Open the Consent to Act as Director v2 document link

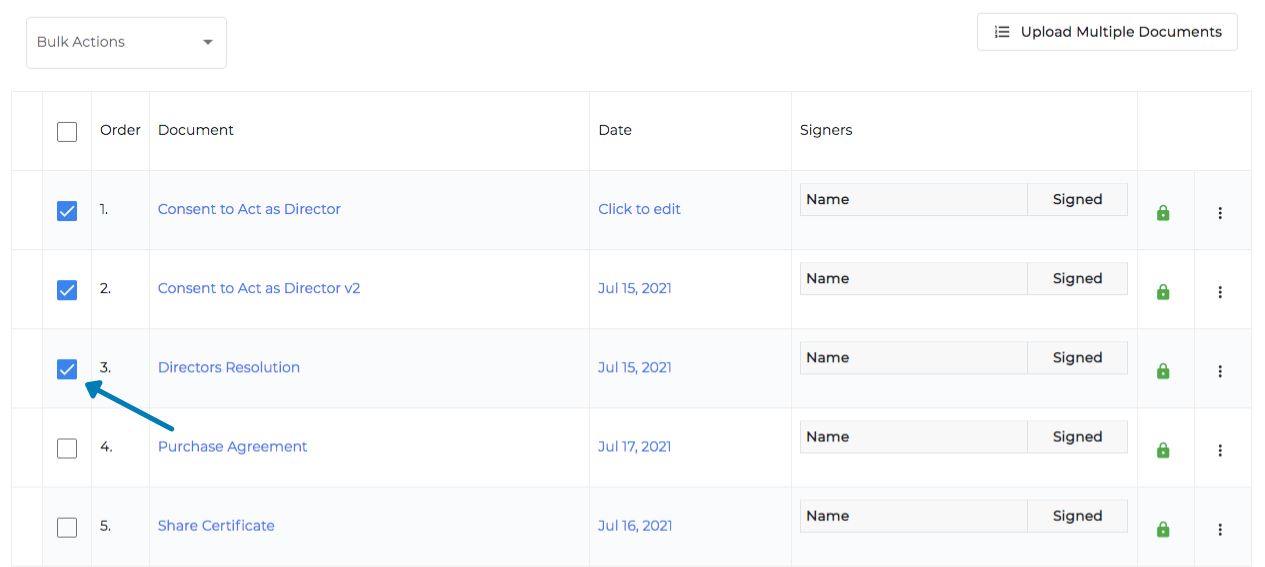[x=259, y=288]
